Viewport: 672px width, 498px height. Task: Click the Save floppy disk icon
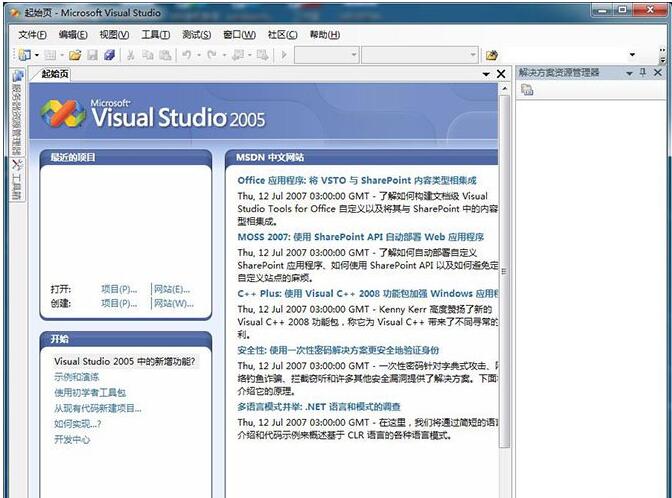point(93,55)
